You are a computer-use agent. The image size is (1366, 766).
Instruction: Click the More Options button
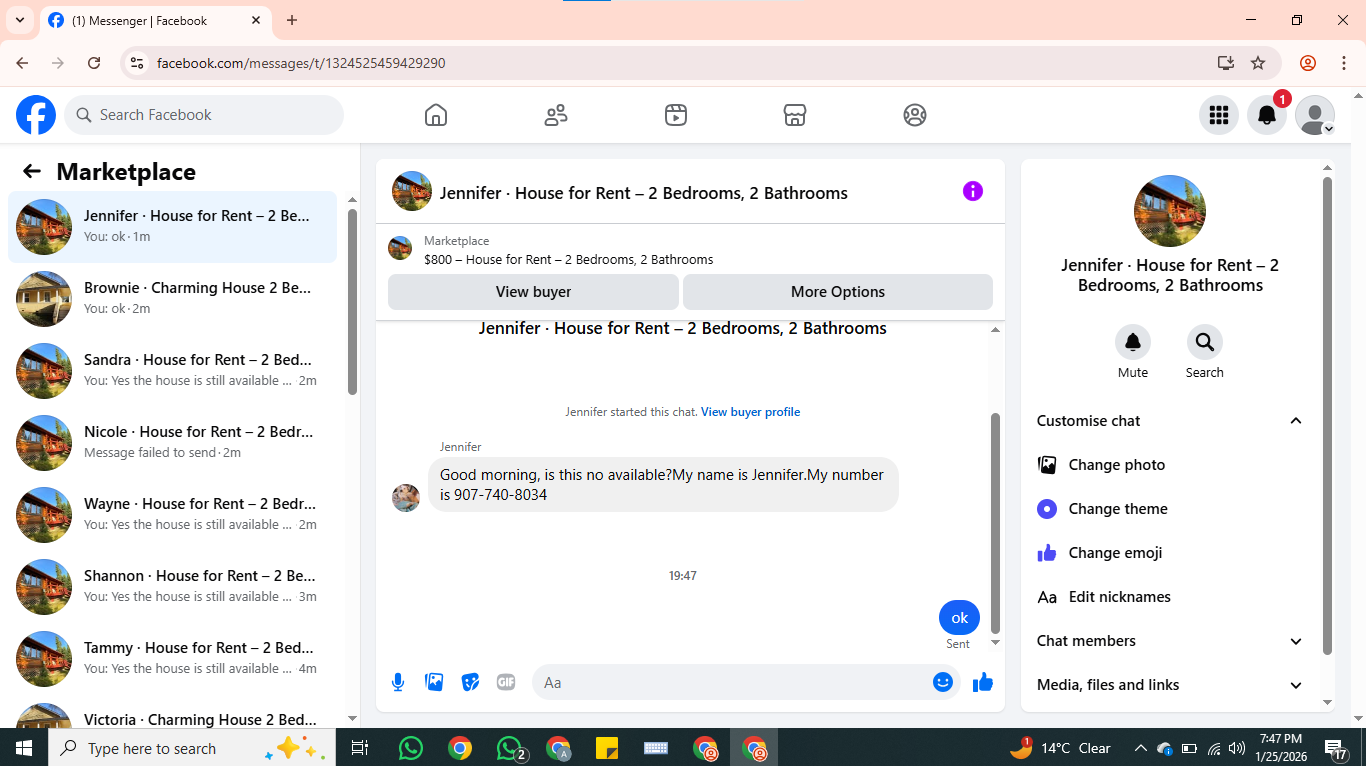[x=838, y=292]
